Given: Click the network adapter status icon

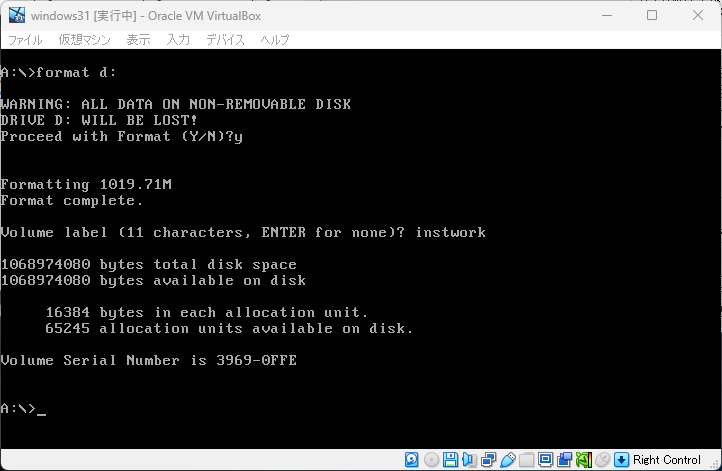Looking at the screenshot, I should tap(489, 459).
